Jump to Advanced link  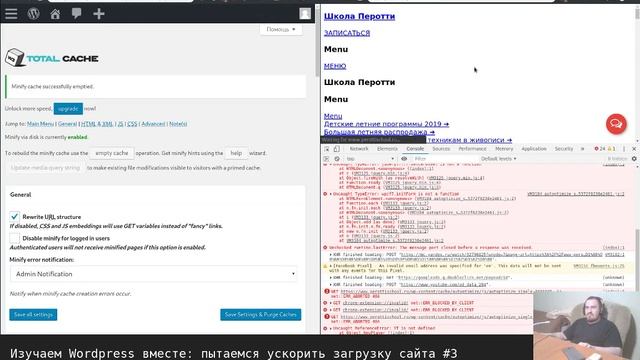(x=153, y=124)
